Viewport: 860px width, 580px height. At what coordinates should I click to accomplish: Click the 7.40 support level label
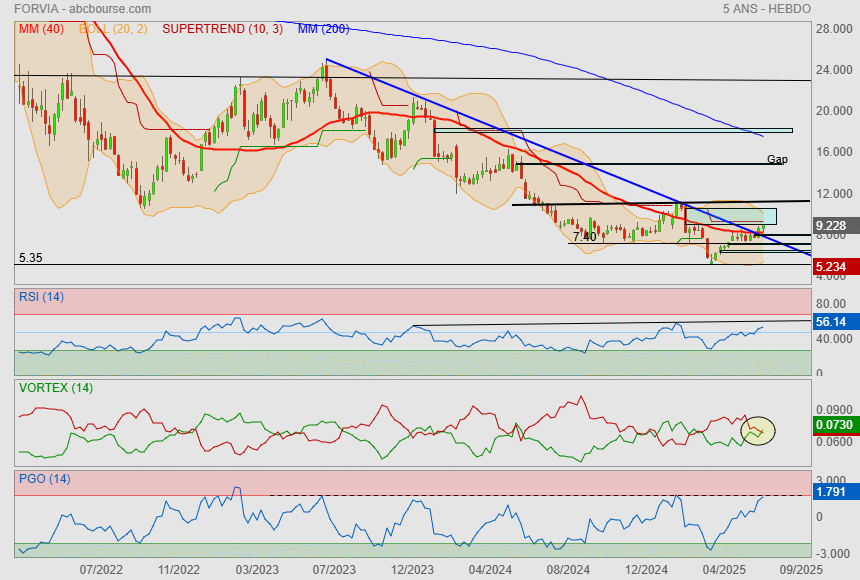pos(585,236)
